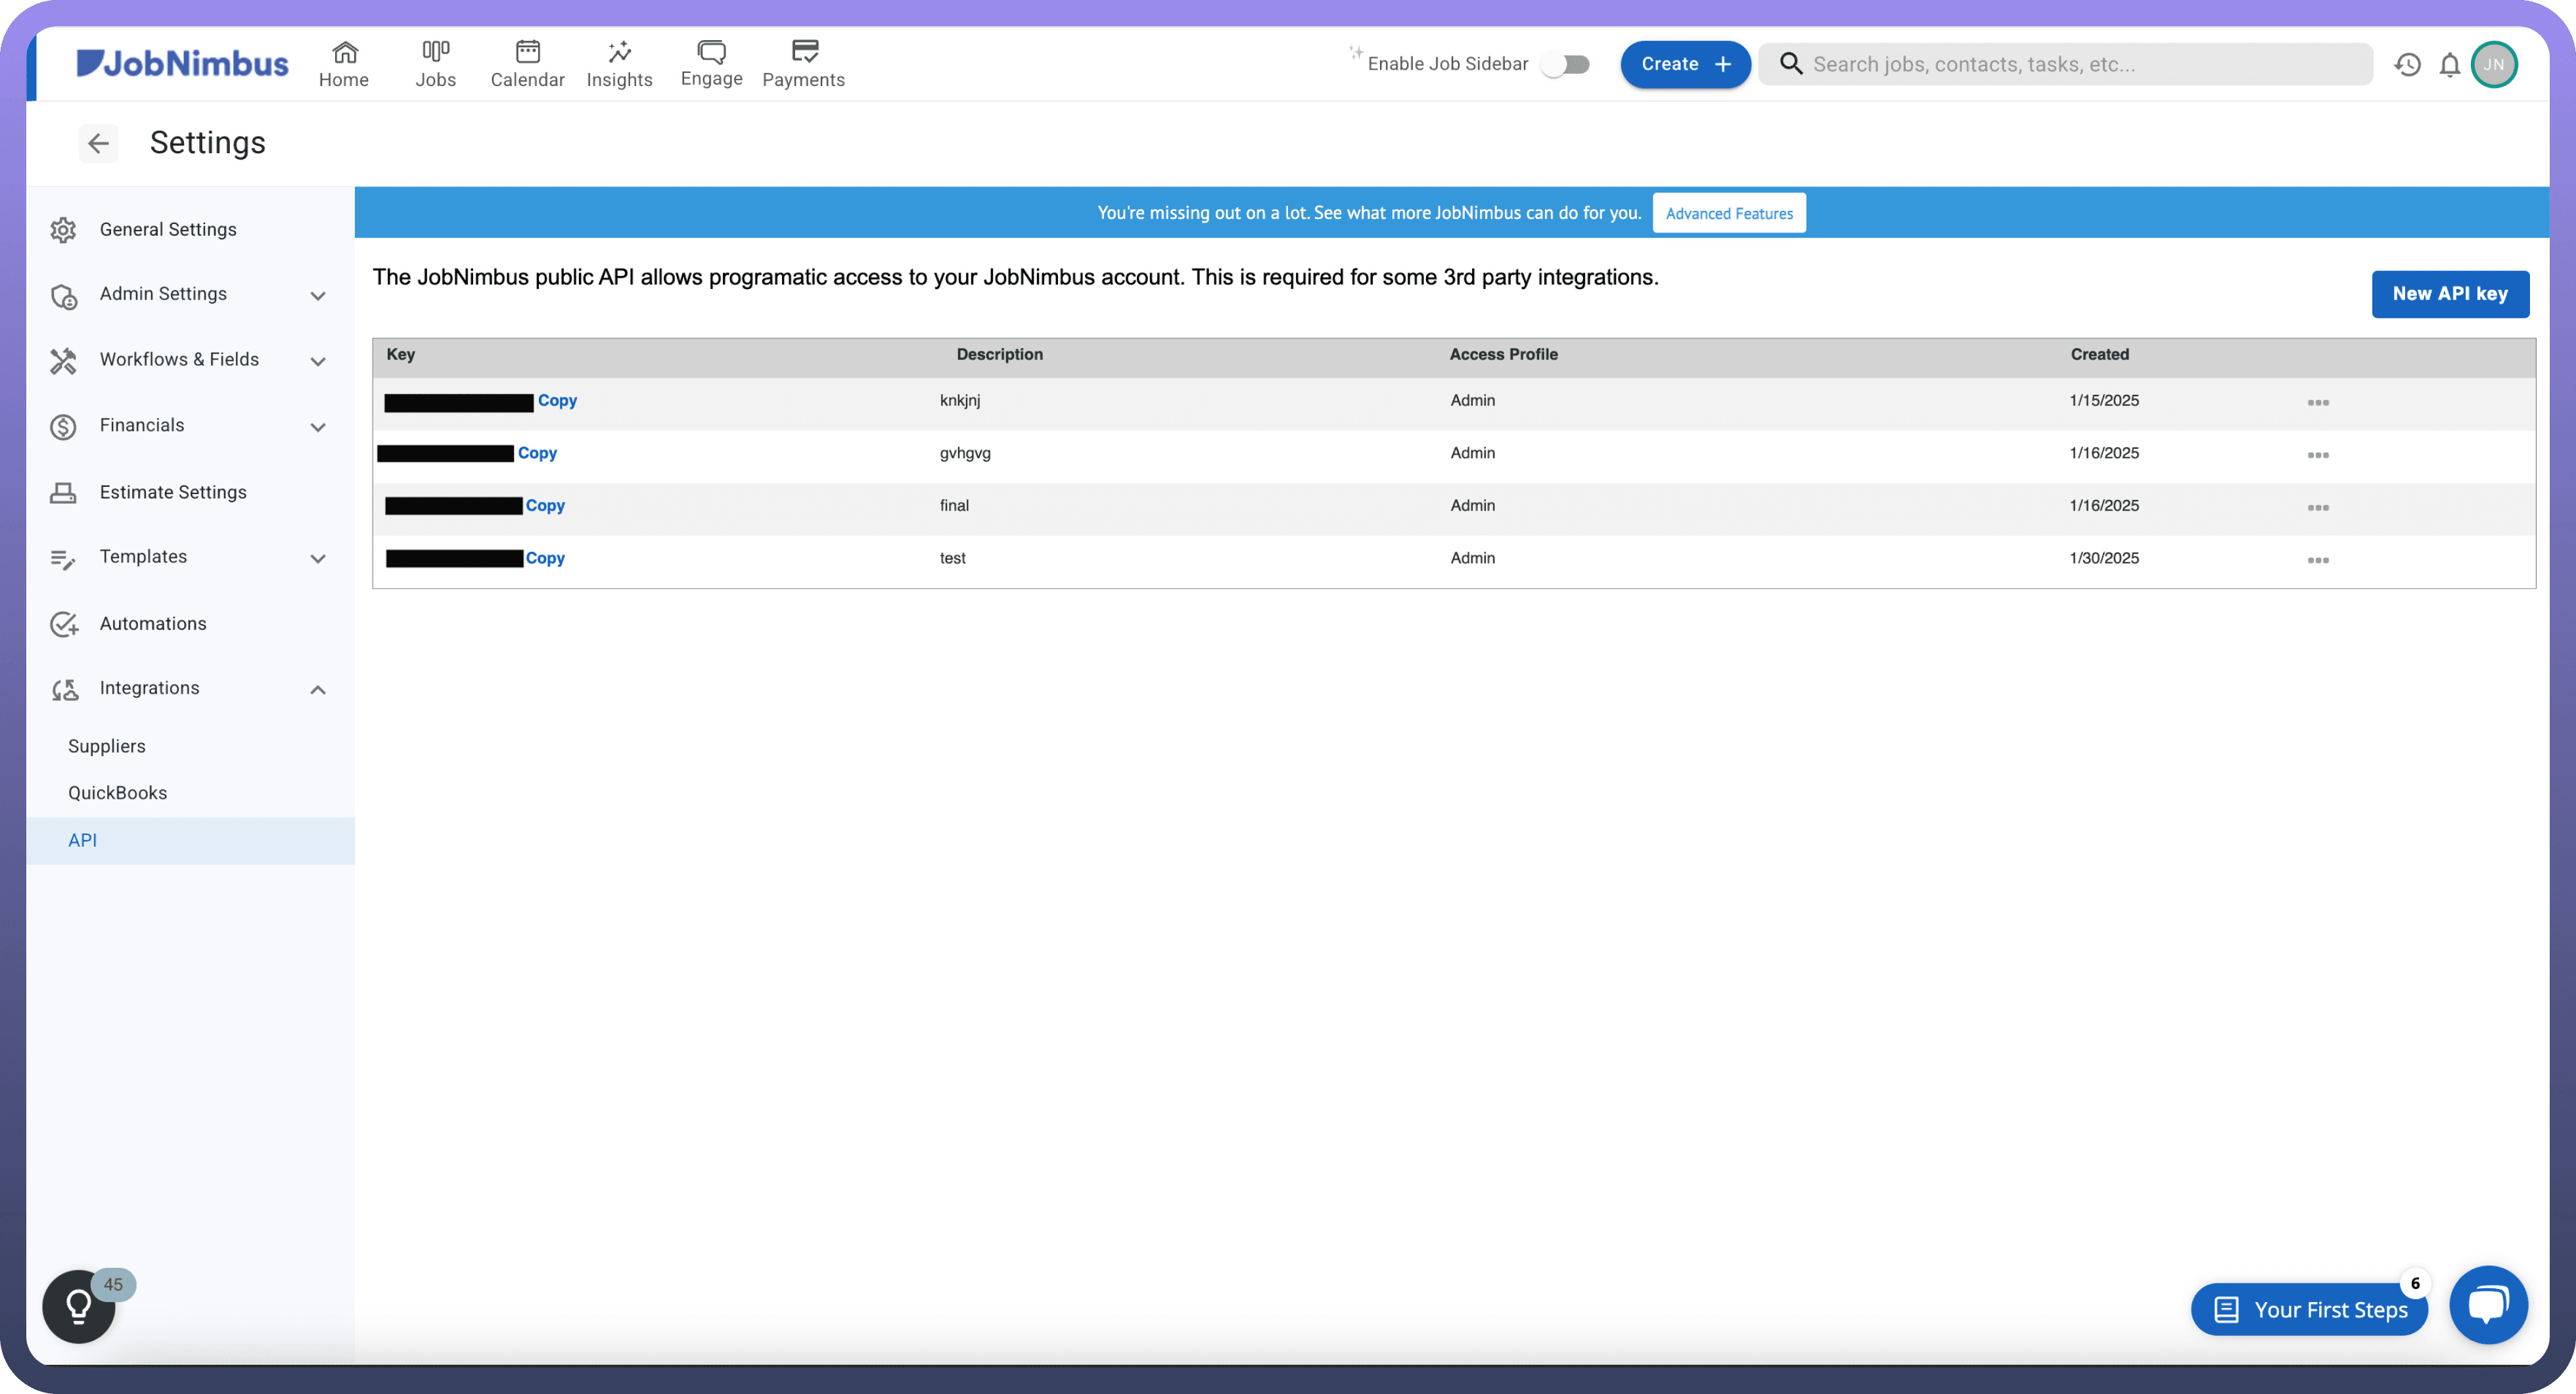The height and width of the screenshot is (1394, 2576).
Task: Toggle Enable Job Sidebar switch
Action: 1566,64
